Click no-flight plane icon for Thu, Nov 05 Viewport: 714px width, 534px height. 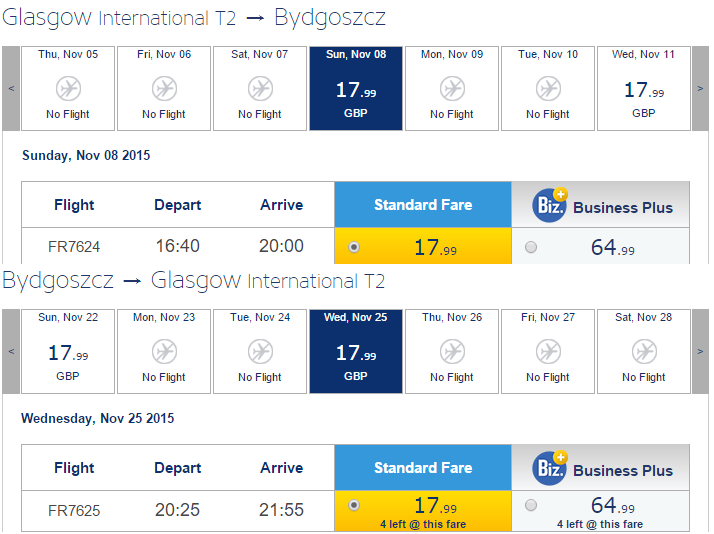[x=68, y=88]
